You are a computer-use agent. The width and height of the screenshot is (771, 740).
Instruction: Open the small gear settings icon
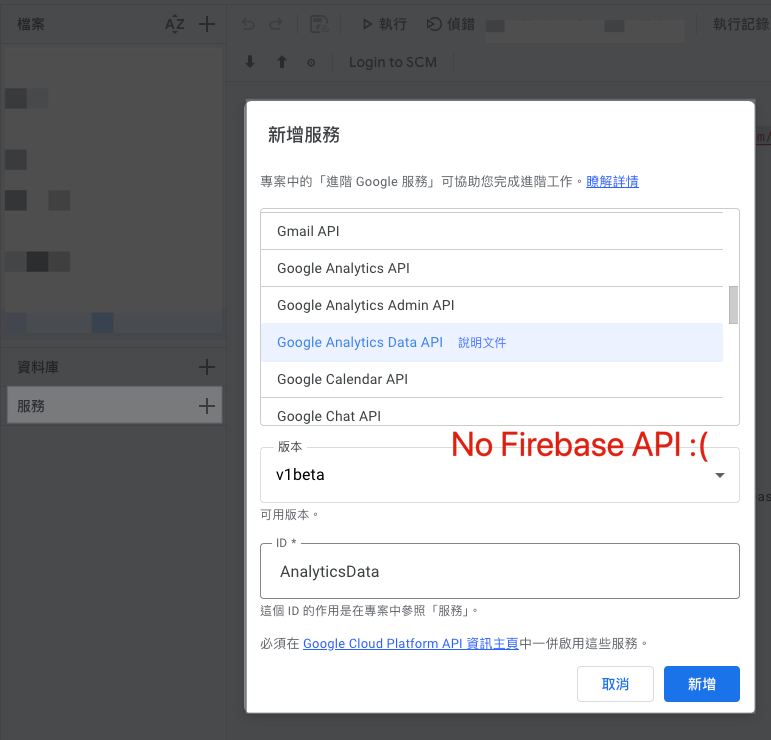point(311,62)
